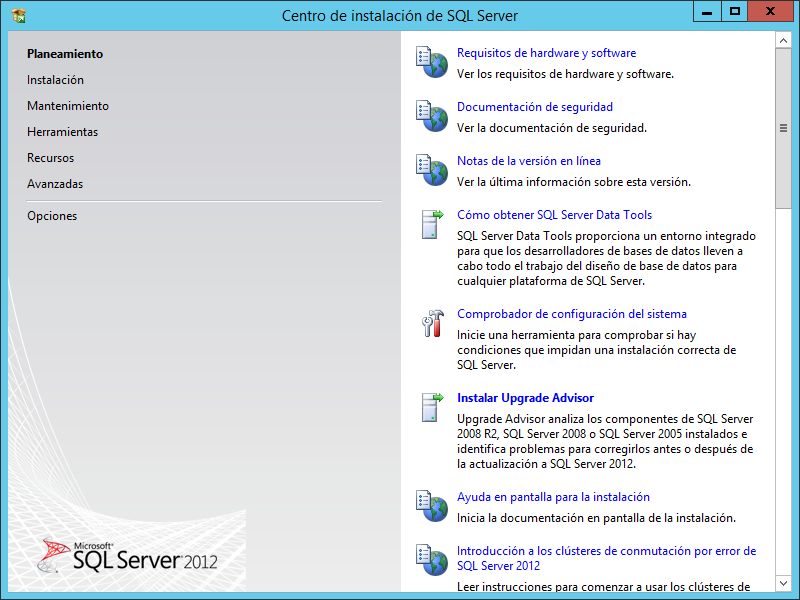Image resolution: width=800 pixels, height=600 pixels.
Task: Click the globe icon beside "Requisitos de hardware y software"
Action: tap(431, 62)
